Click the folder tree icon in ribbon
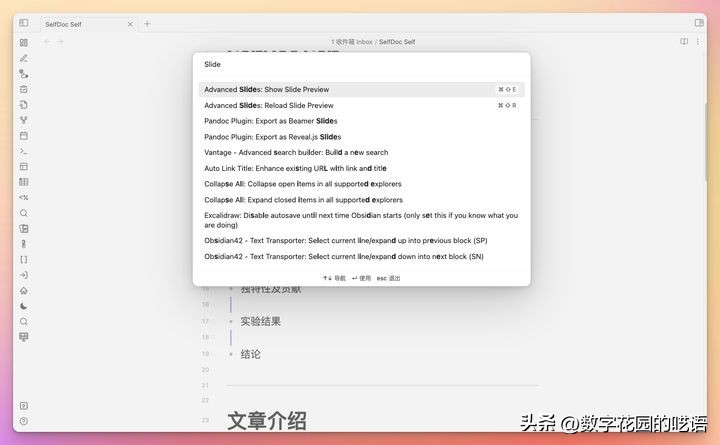Screen dimensions: 720x445 24,229
